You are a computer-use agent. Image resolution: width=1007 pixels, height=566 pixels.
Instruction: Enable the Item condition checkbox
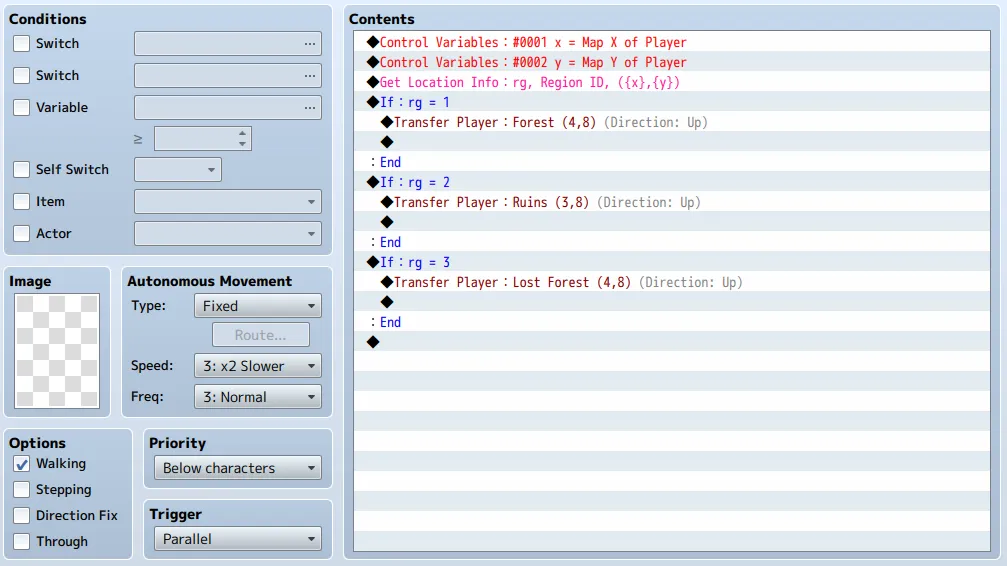21,202
